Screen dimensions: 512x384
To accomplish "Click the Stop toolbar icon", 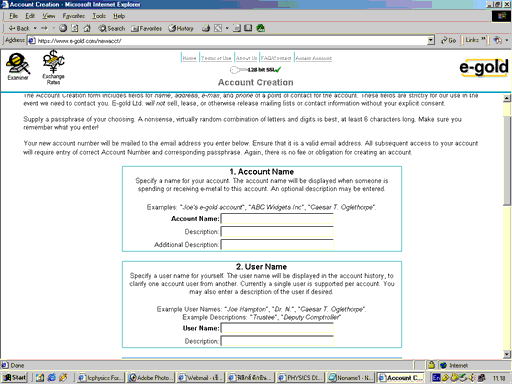I will [x=63, y=28].
